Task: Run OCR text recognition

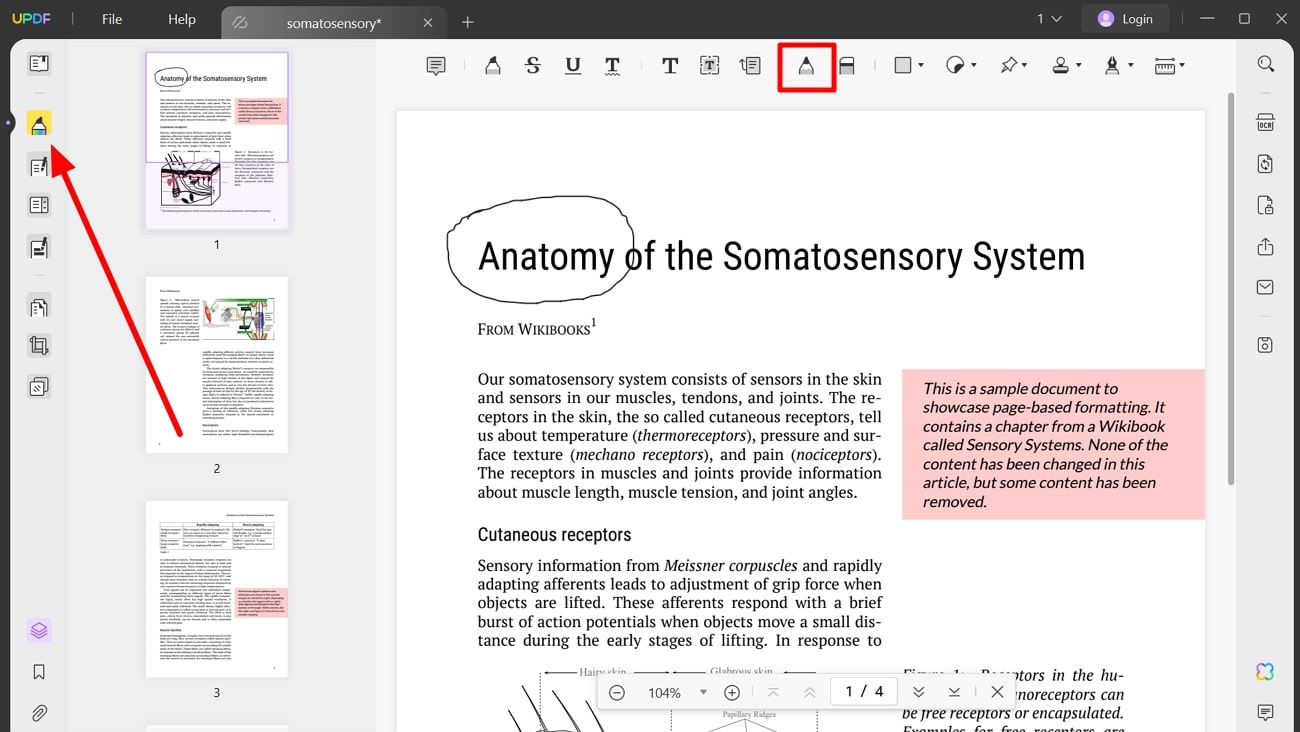Action: click(1265, 123)
